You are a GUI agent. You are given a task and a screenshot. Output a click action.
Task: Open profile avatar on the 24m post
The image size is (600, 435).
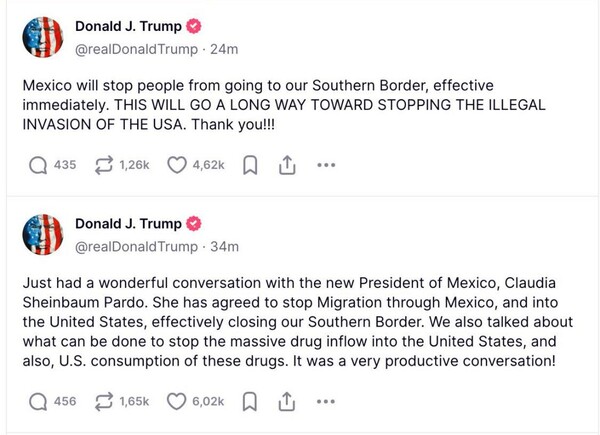(x=43, y=37)
